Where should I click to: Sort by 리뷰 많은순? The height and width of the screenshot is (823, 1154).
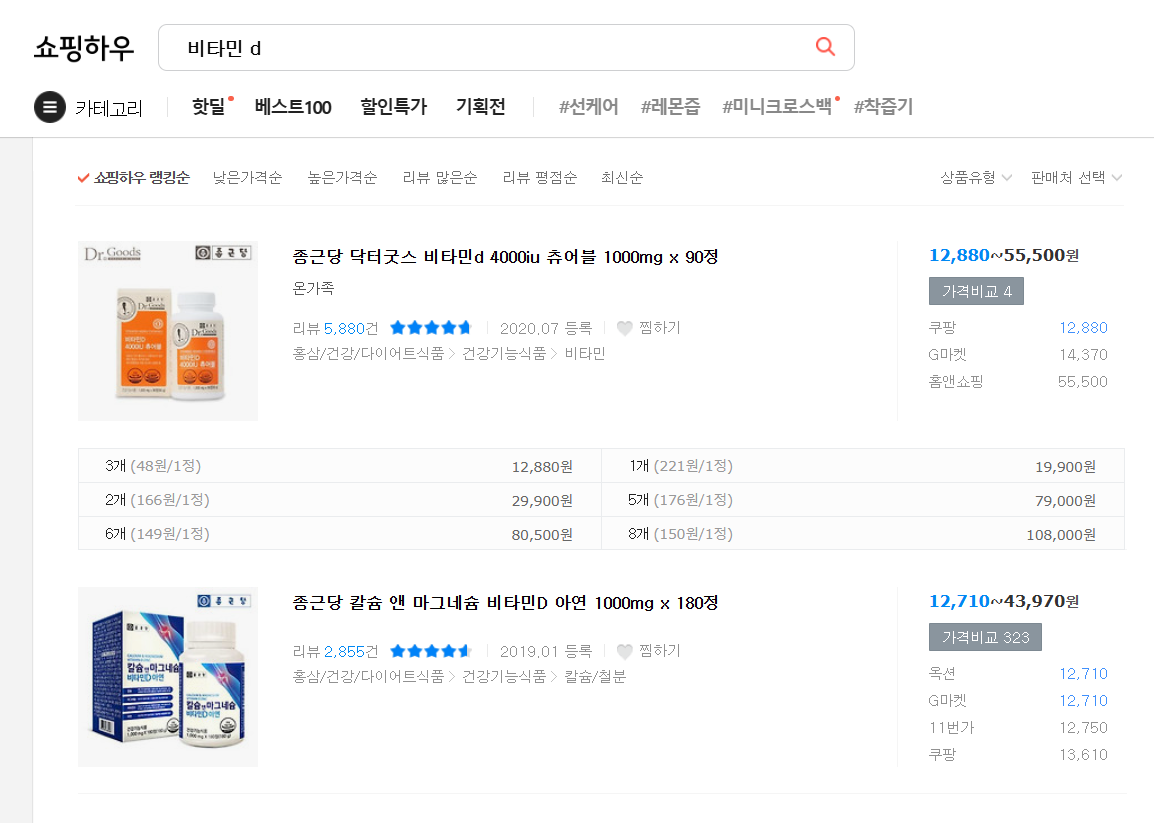click(439, 177)
